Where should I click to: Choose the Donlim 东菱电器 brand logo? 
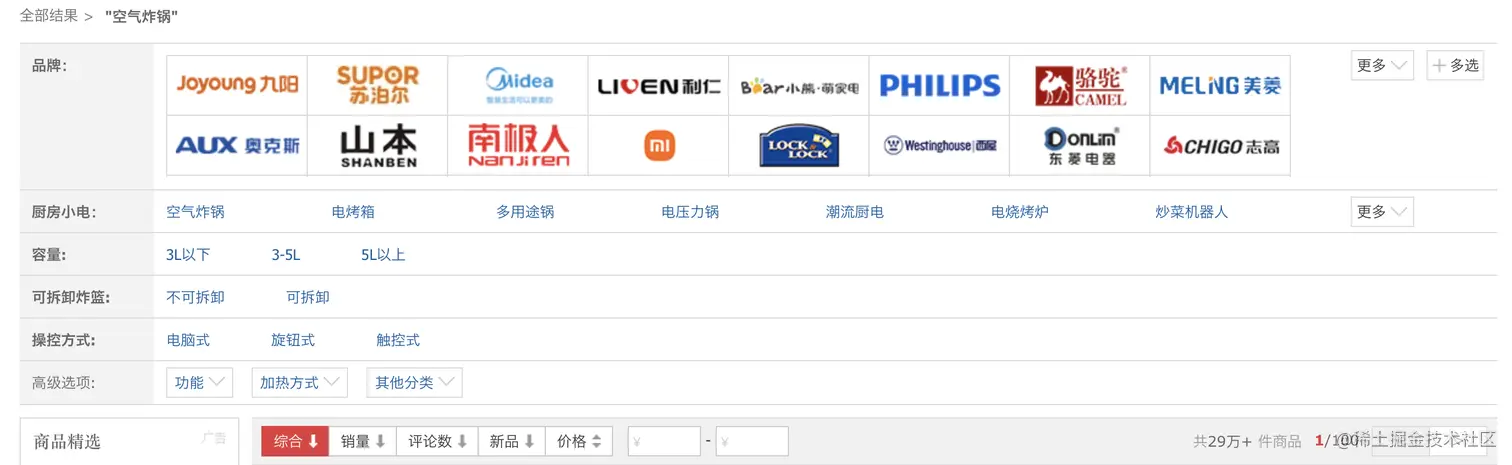[x=1080, y=146]
